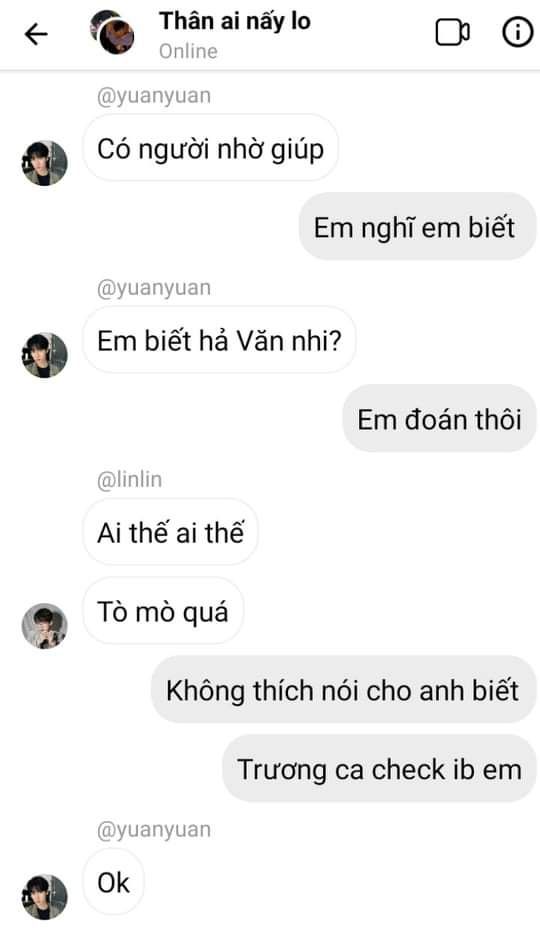540x933 pixels.
Task: Tap the avatar beside the 'Ok' message
Action: click(x=45, y=897)
